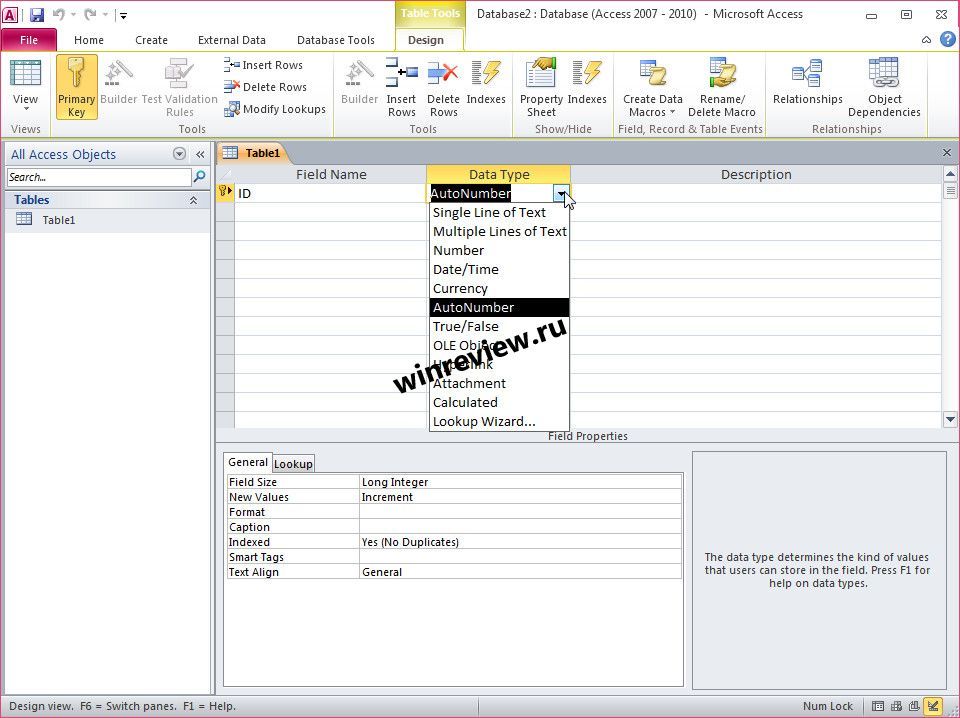Switch to the Create ribbon tab
Viewport: 960px width, 718px height.
(151, 40)
